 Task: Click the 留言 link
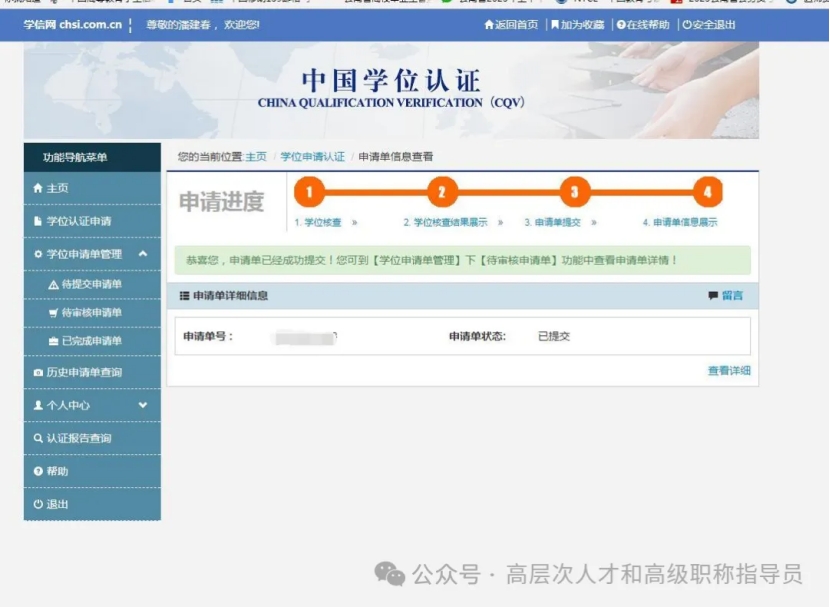[733, 295]
